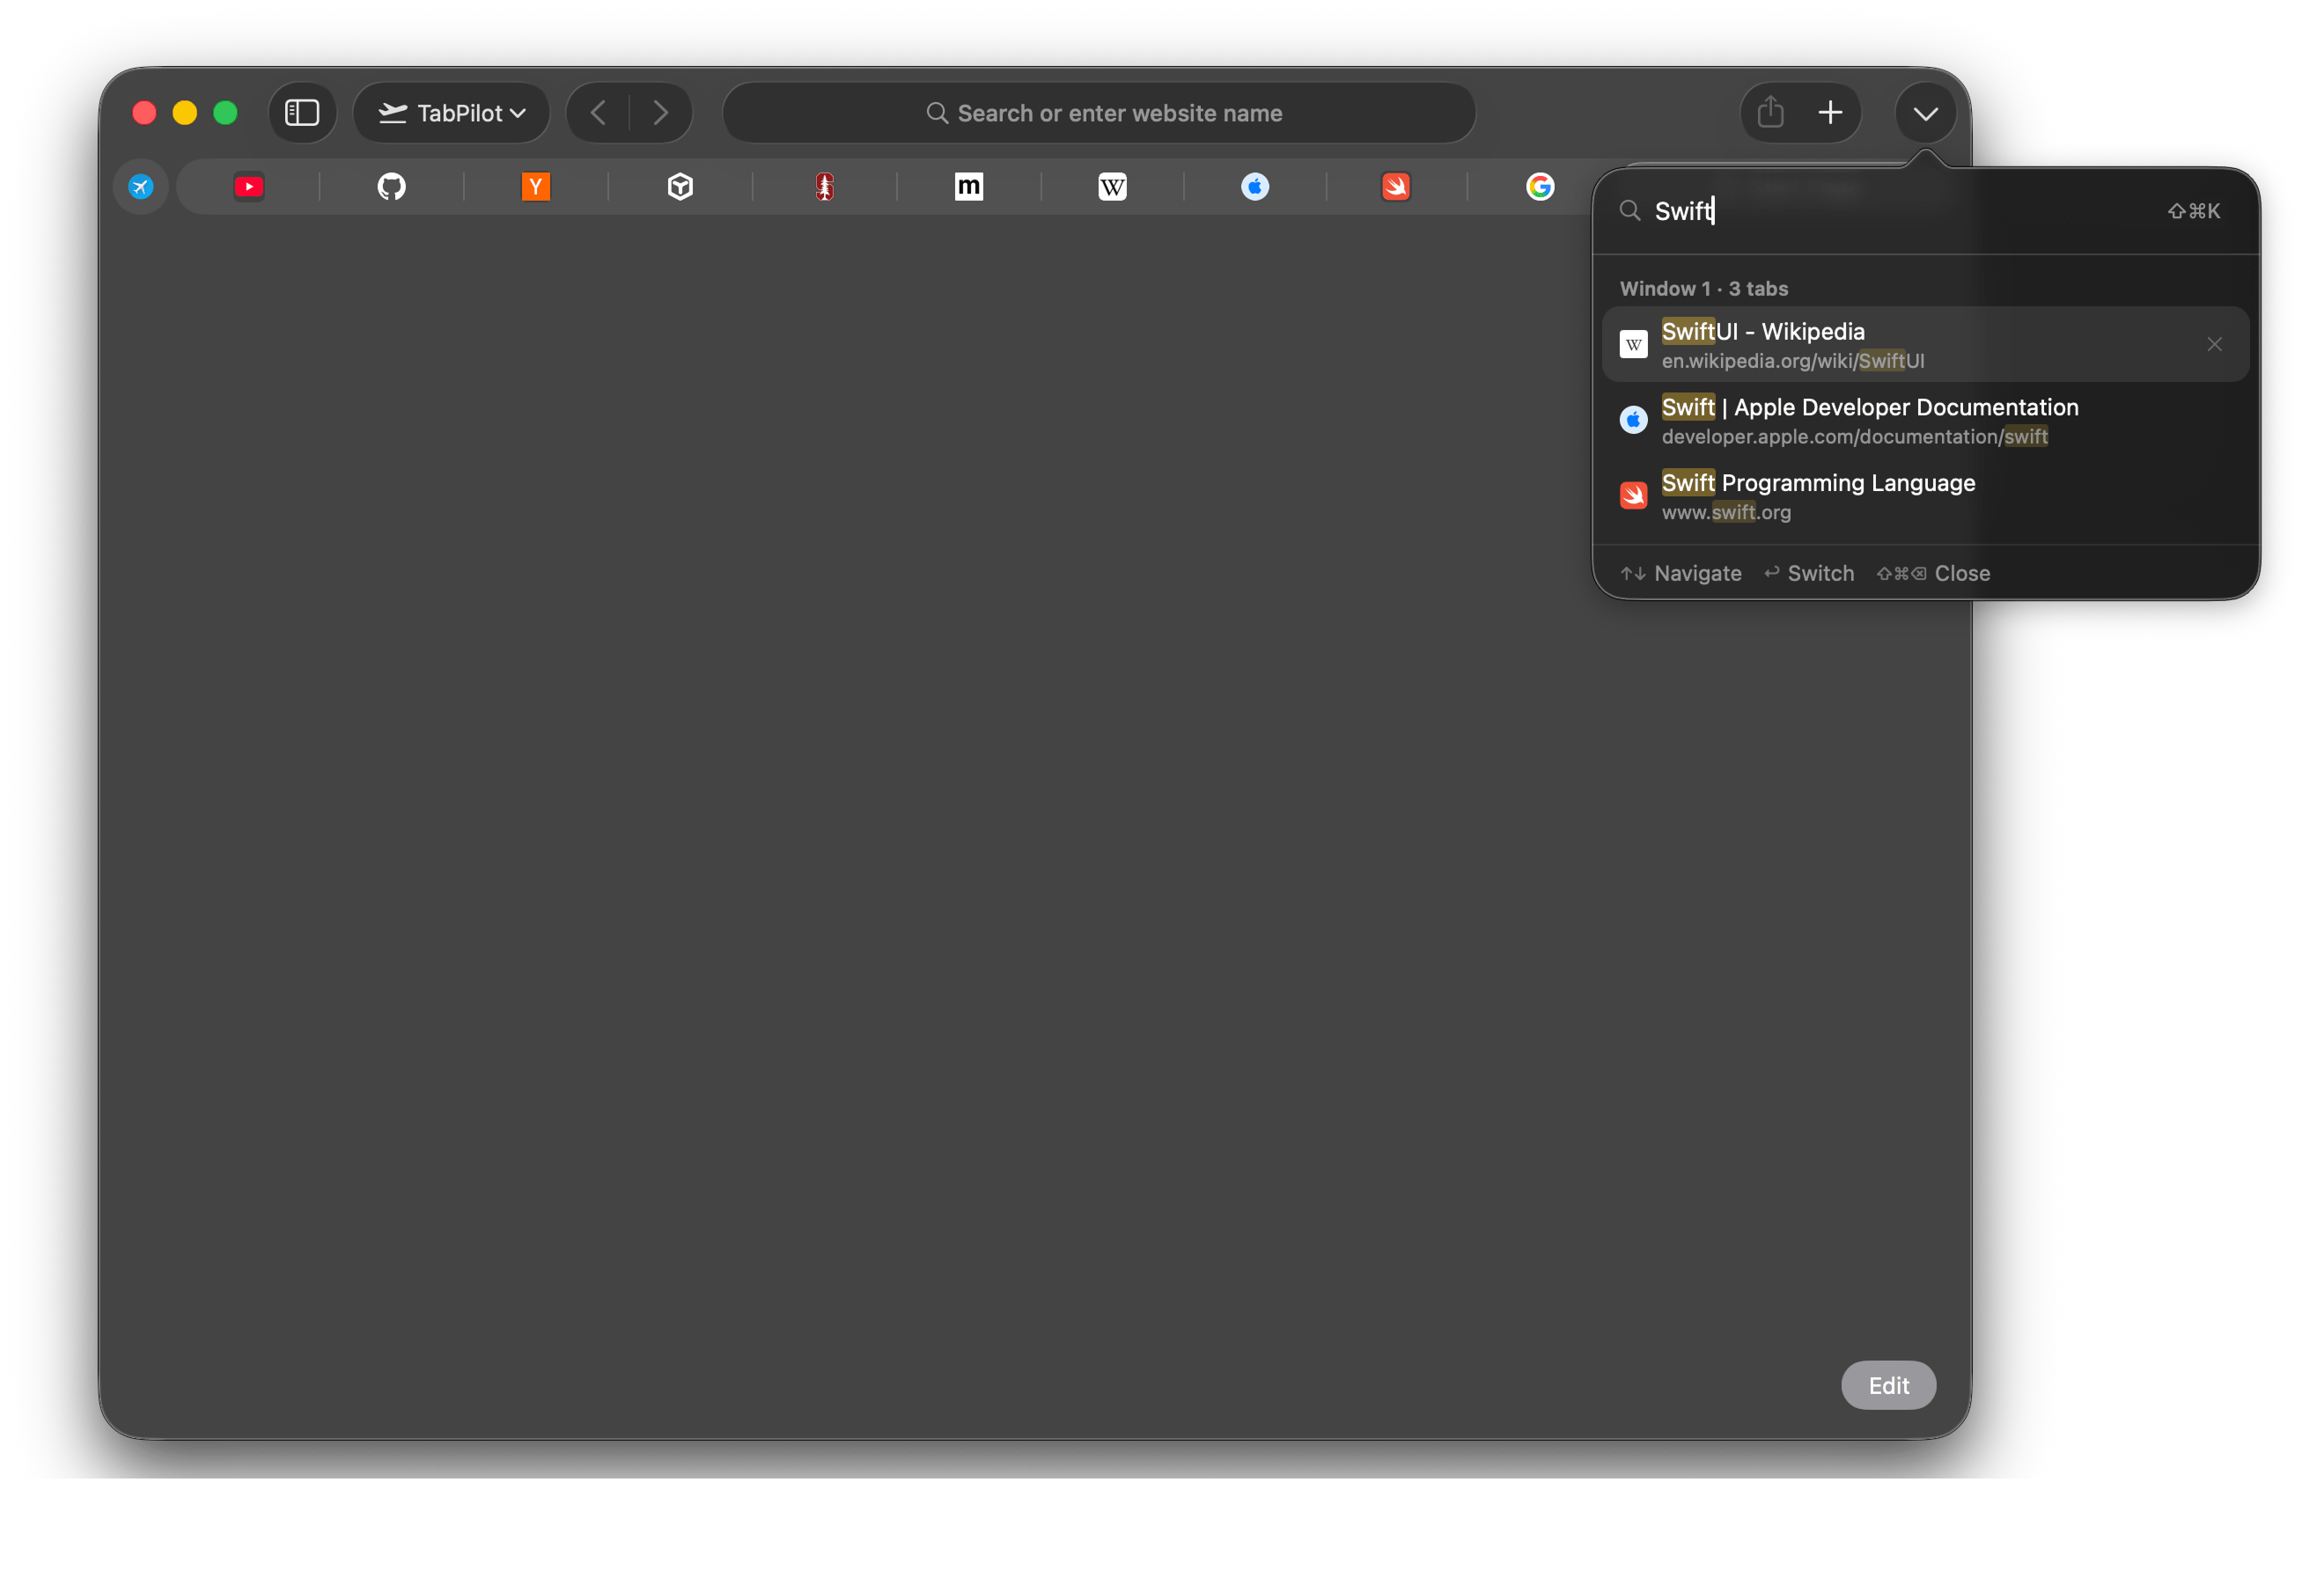Open the Share button in toolbar
Screen dimensions: 2324x1570
pos(1771,113)
